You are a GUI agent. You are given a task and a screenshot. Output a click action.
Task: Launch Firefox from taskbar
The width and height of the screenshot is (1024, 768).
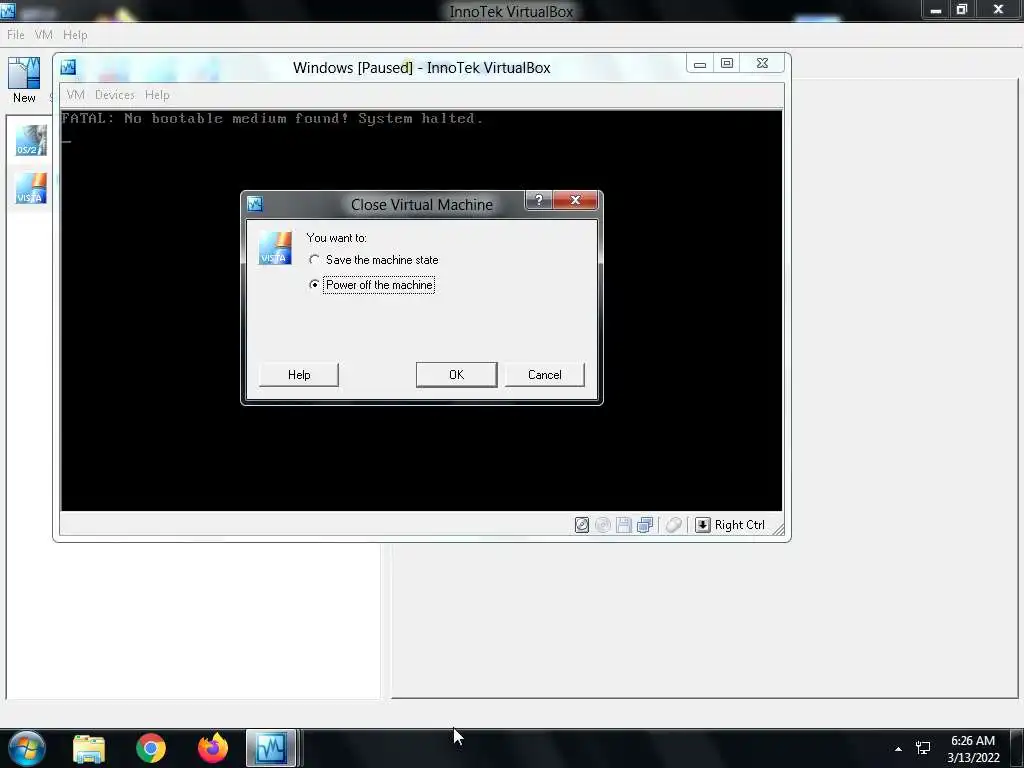[x=213, y=748]
